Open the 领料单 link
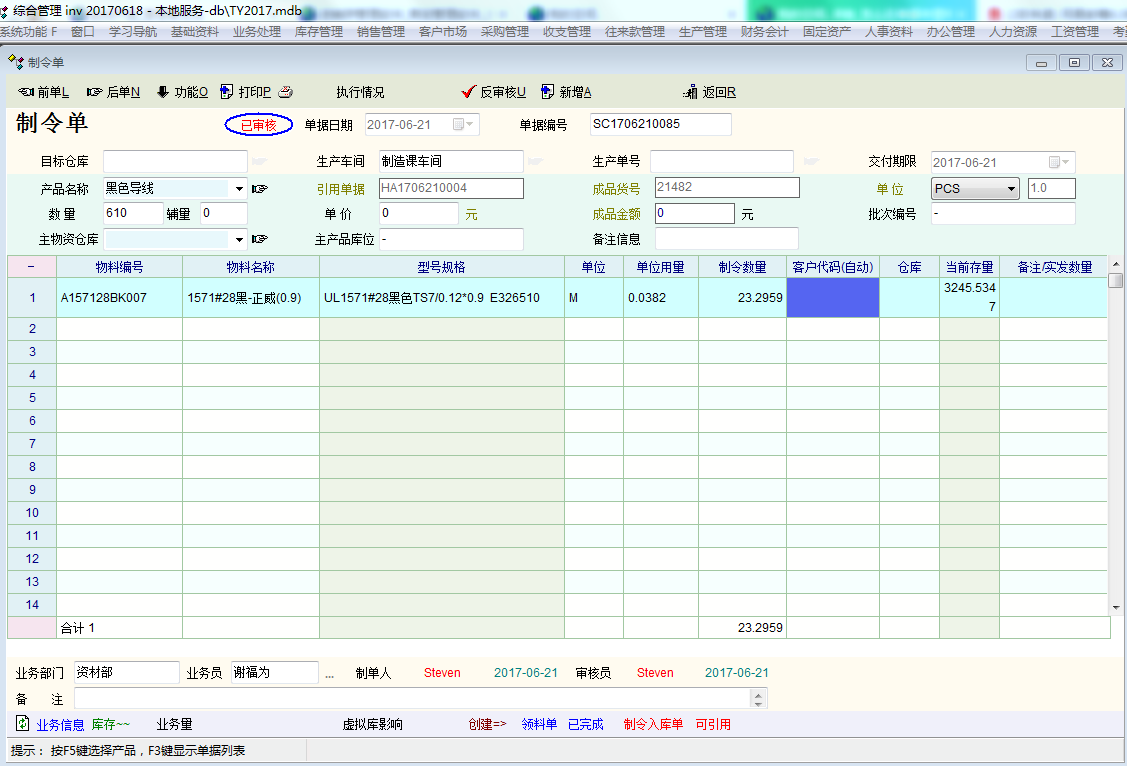 point(539,724)
